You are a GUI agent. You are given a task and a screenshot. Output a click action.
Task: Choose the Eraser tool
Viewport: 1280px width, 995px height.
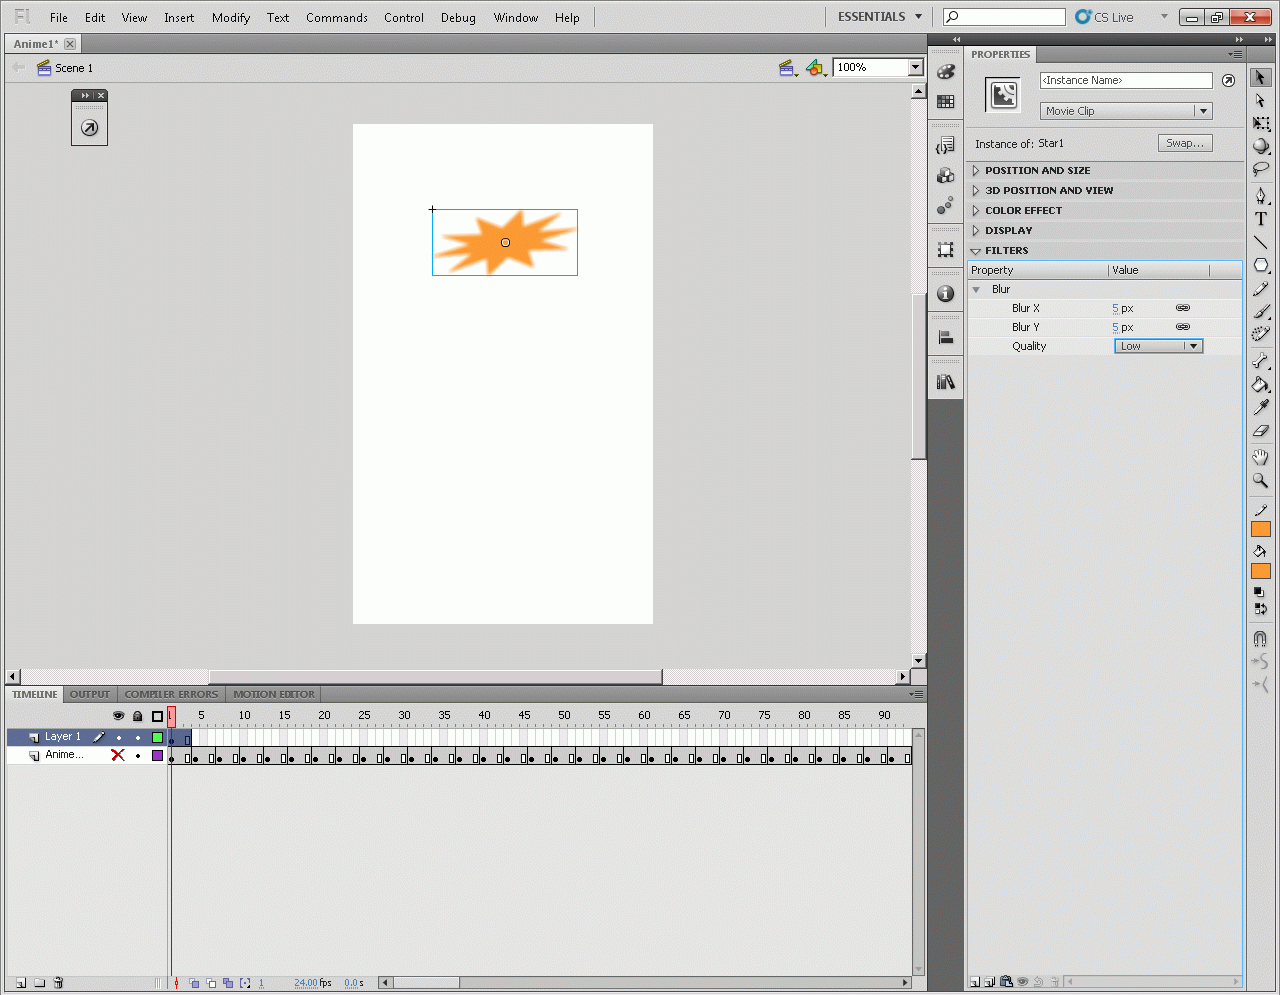1260,431
